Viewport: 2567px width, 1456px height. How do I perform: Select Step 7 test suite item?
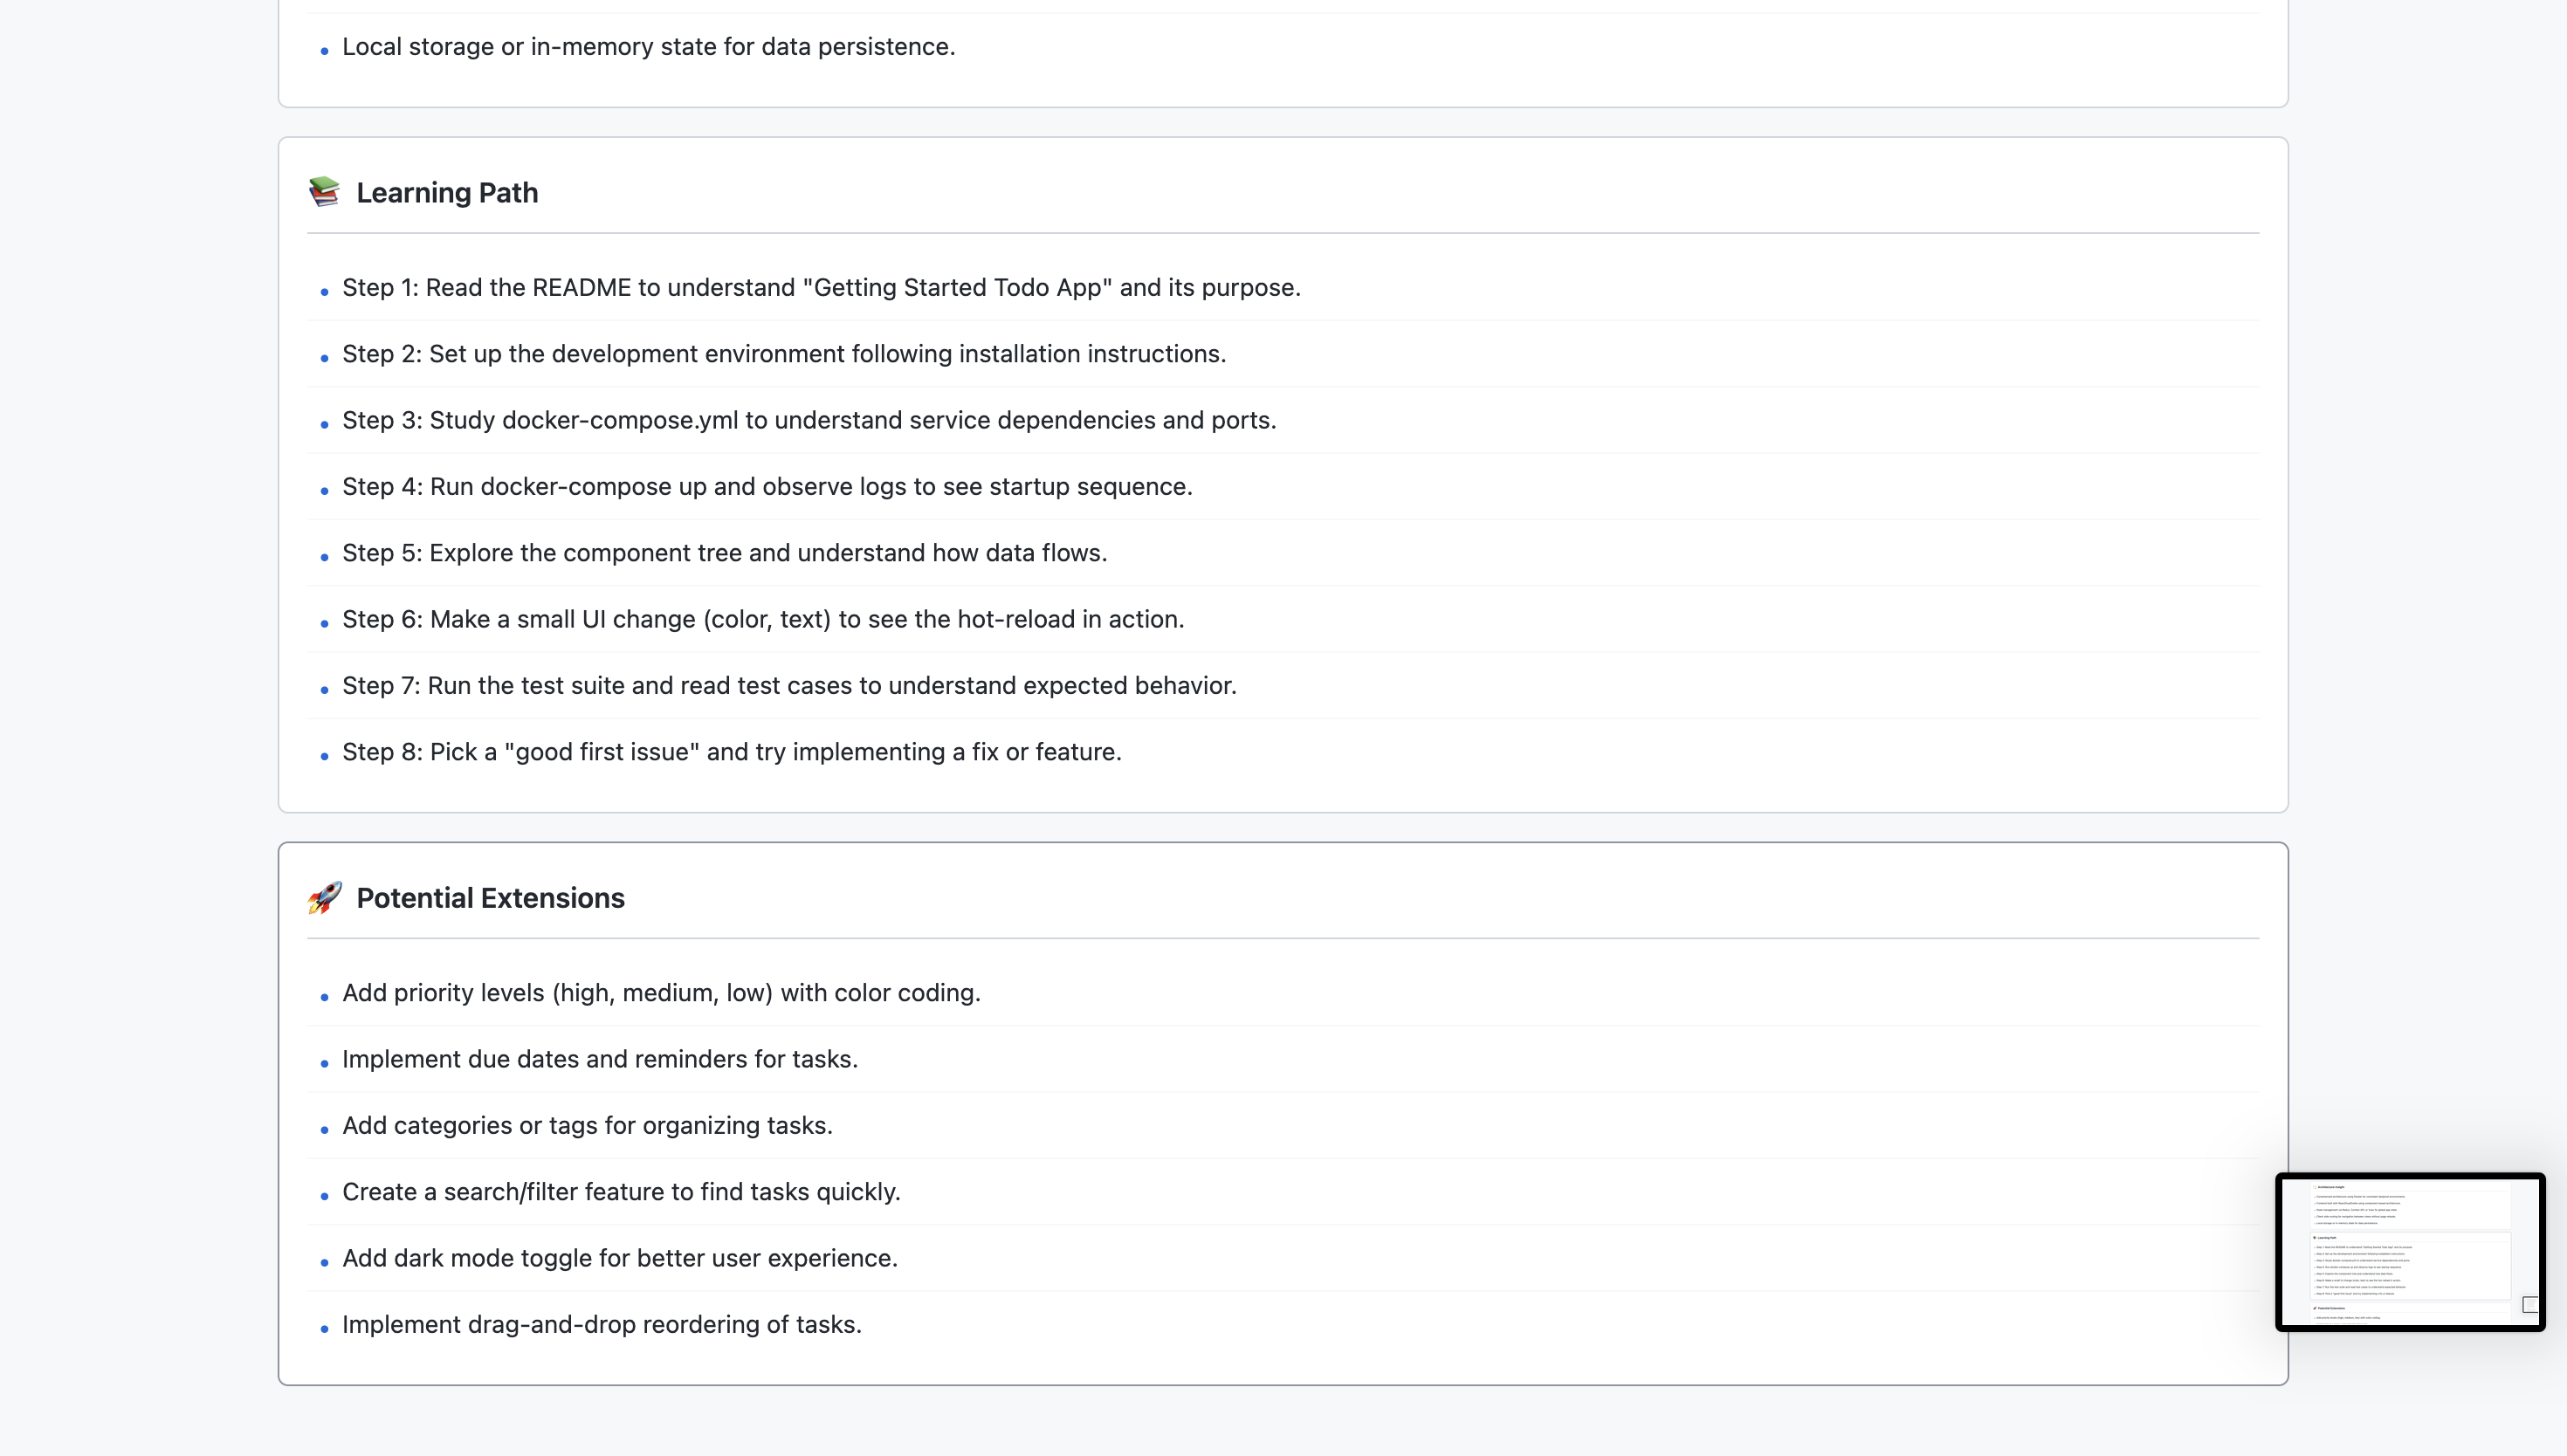click(789, 686)
